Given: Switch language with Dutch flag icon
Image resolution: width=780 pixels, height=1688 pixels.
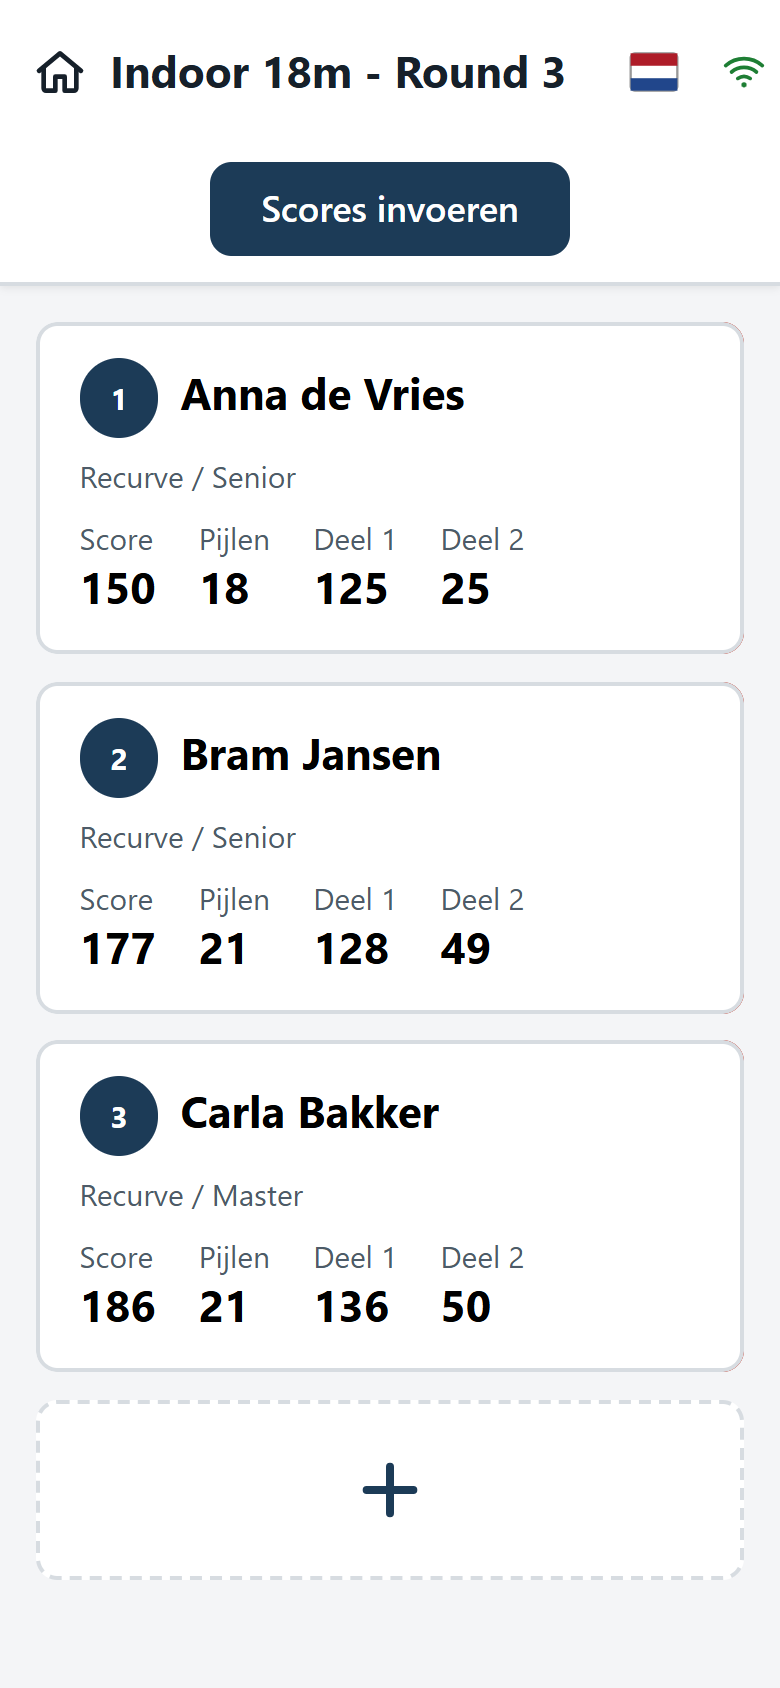Looking at the screenshot, I should [x=654, y=72].
